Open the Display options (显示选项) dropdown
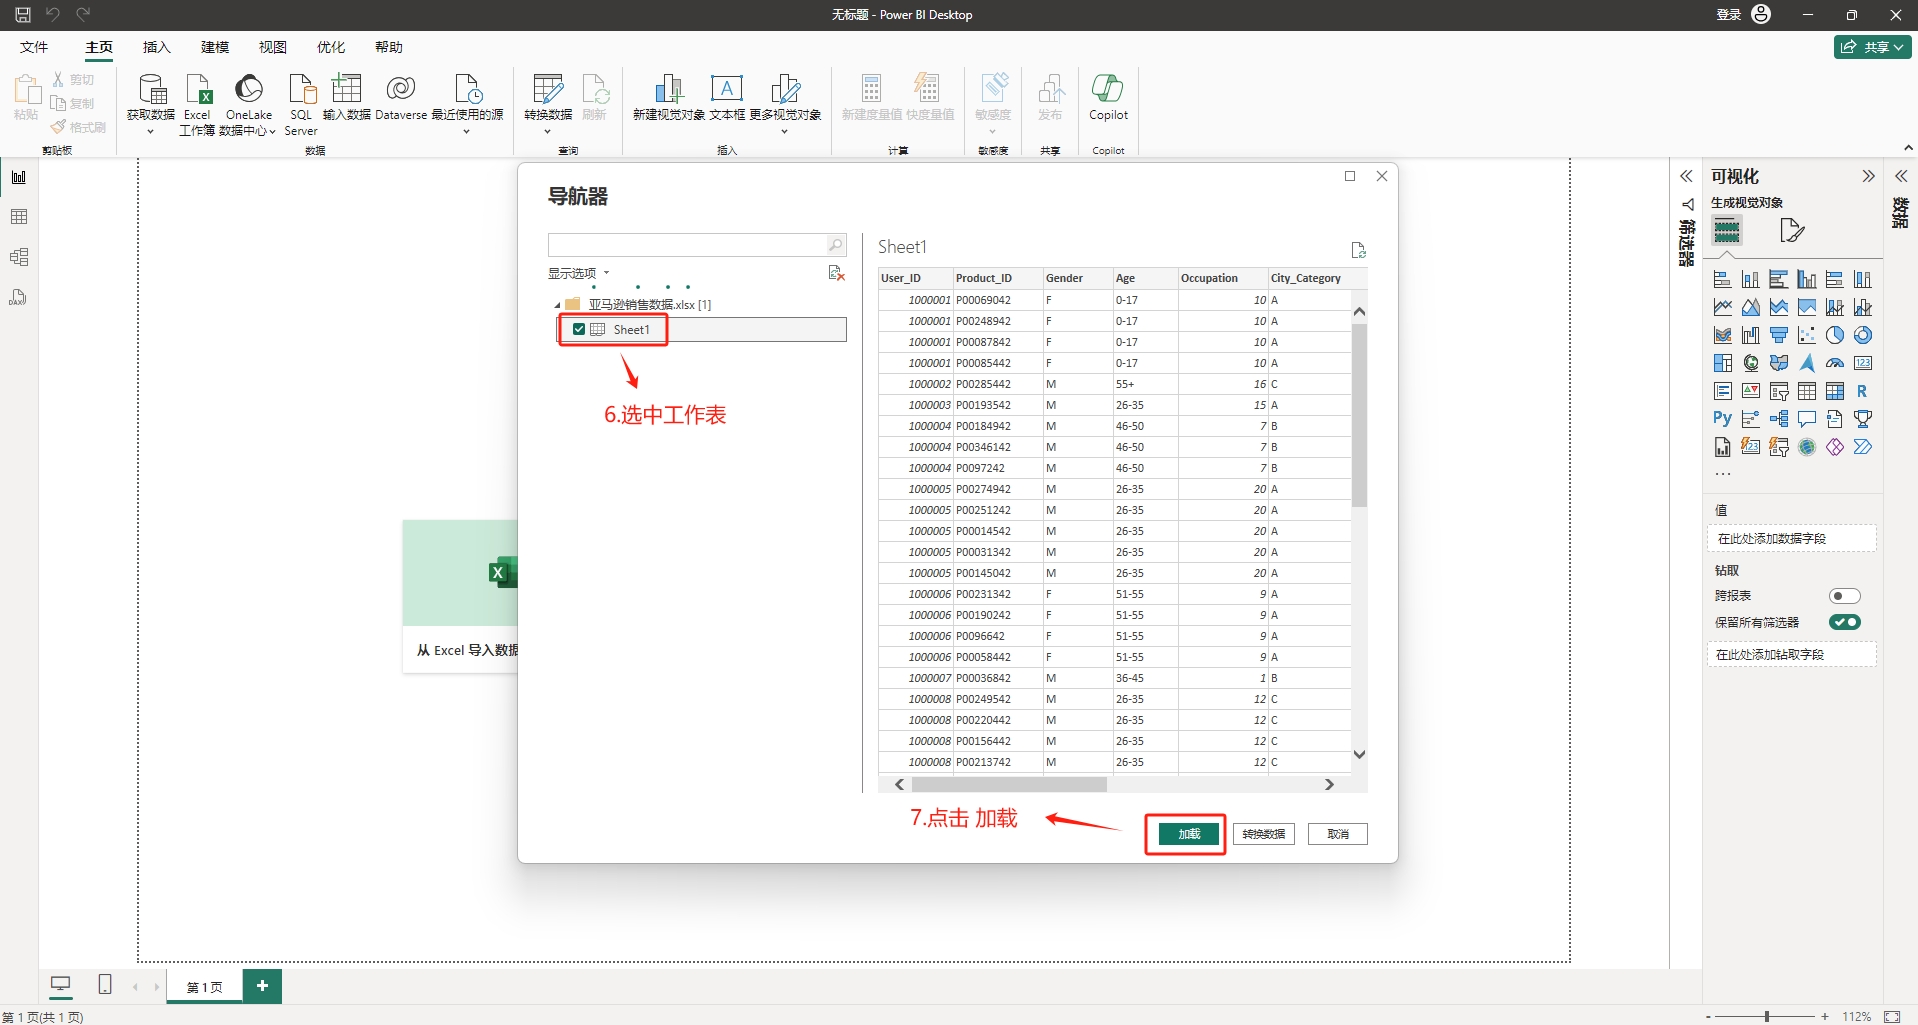1918x1025 pixels. pyautogui.click(x=578, y=273)
